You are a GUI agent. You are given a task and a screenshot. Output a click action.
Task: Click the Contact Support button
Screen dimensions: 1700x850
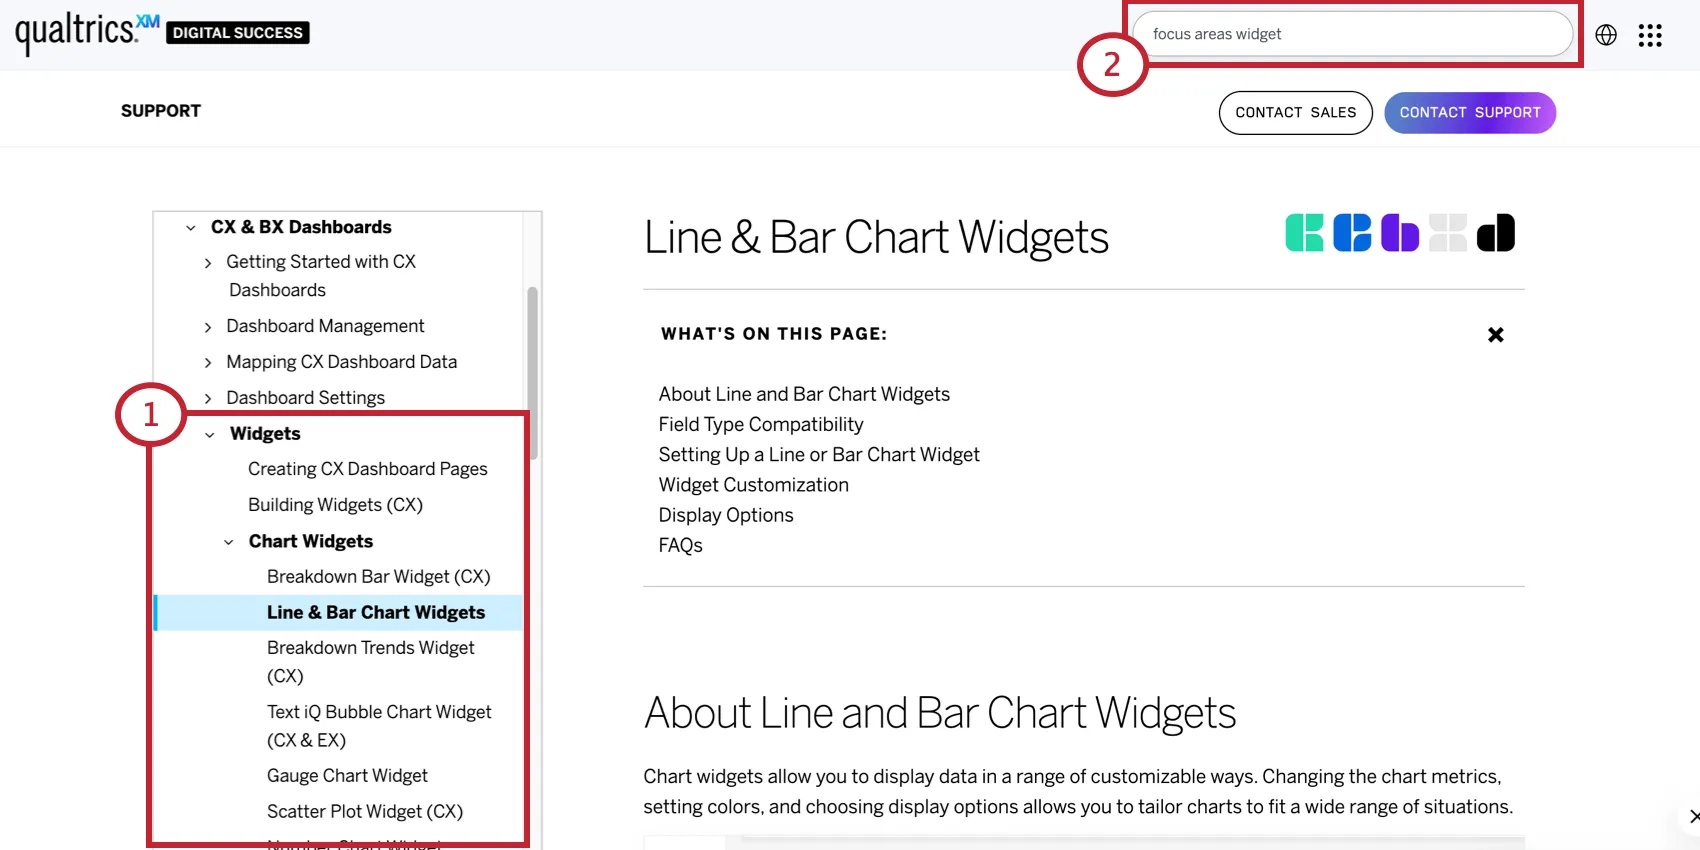coord(1470,113)
